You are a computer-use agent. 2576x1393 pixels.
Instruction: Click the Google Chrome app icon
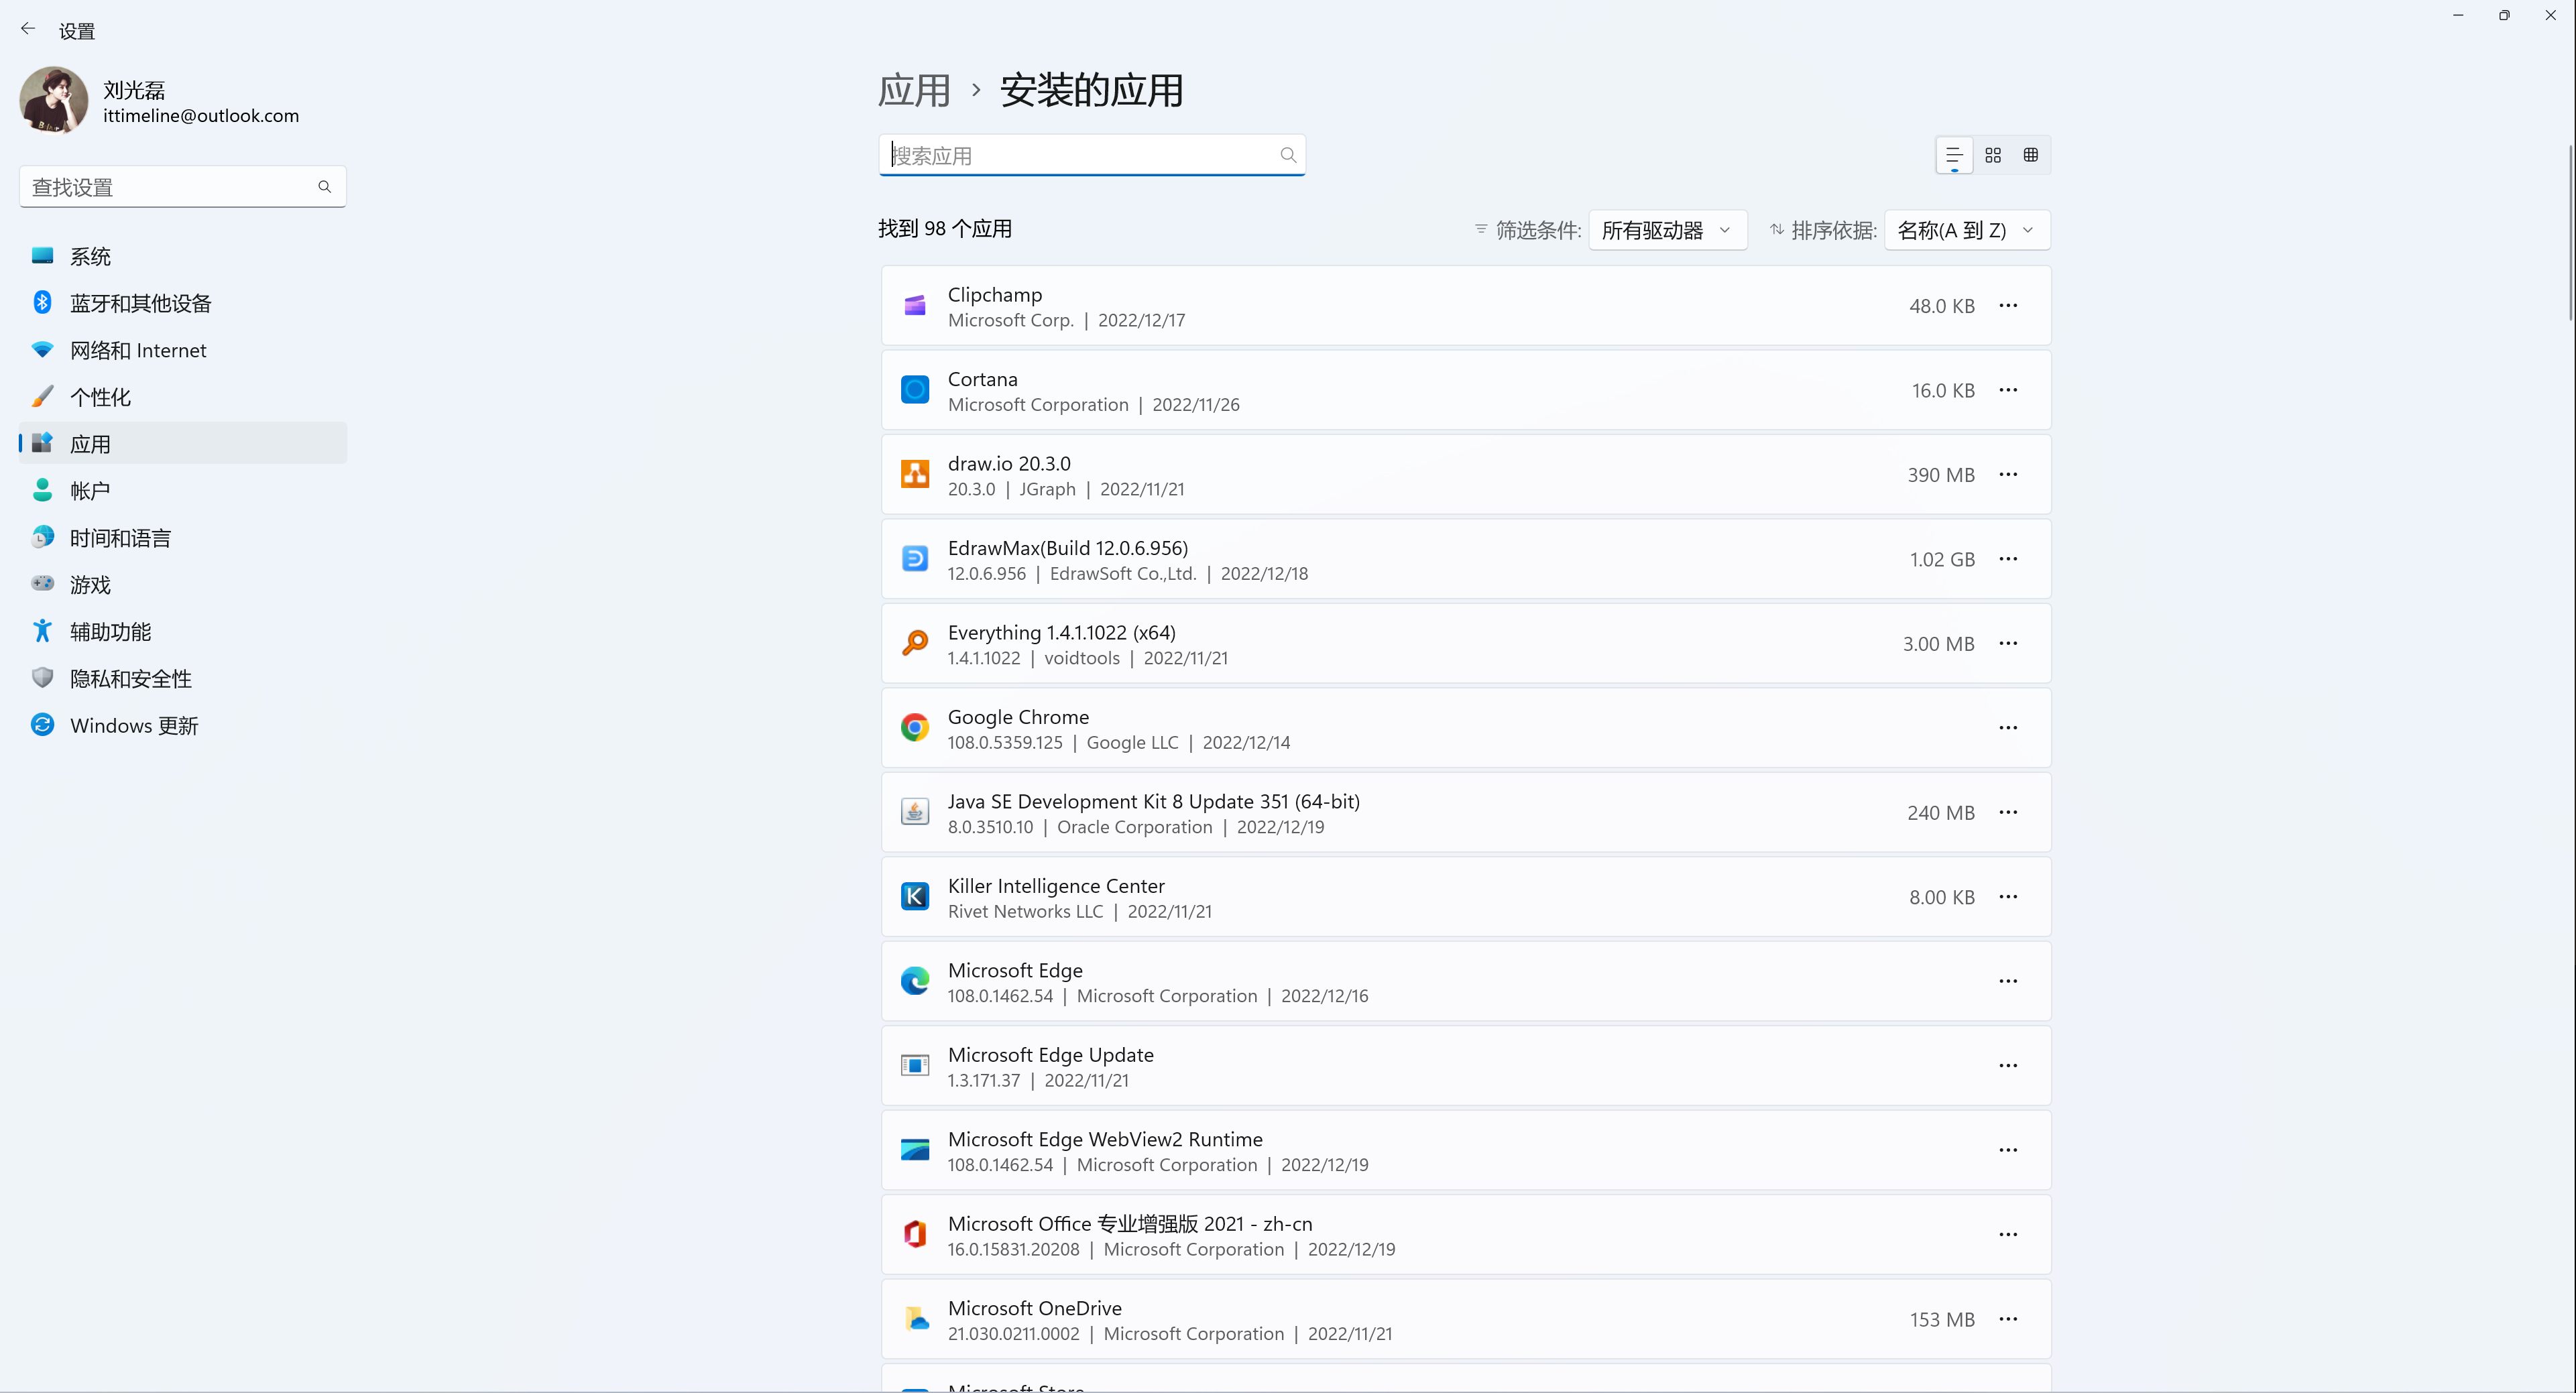(x=914, y=728)
